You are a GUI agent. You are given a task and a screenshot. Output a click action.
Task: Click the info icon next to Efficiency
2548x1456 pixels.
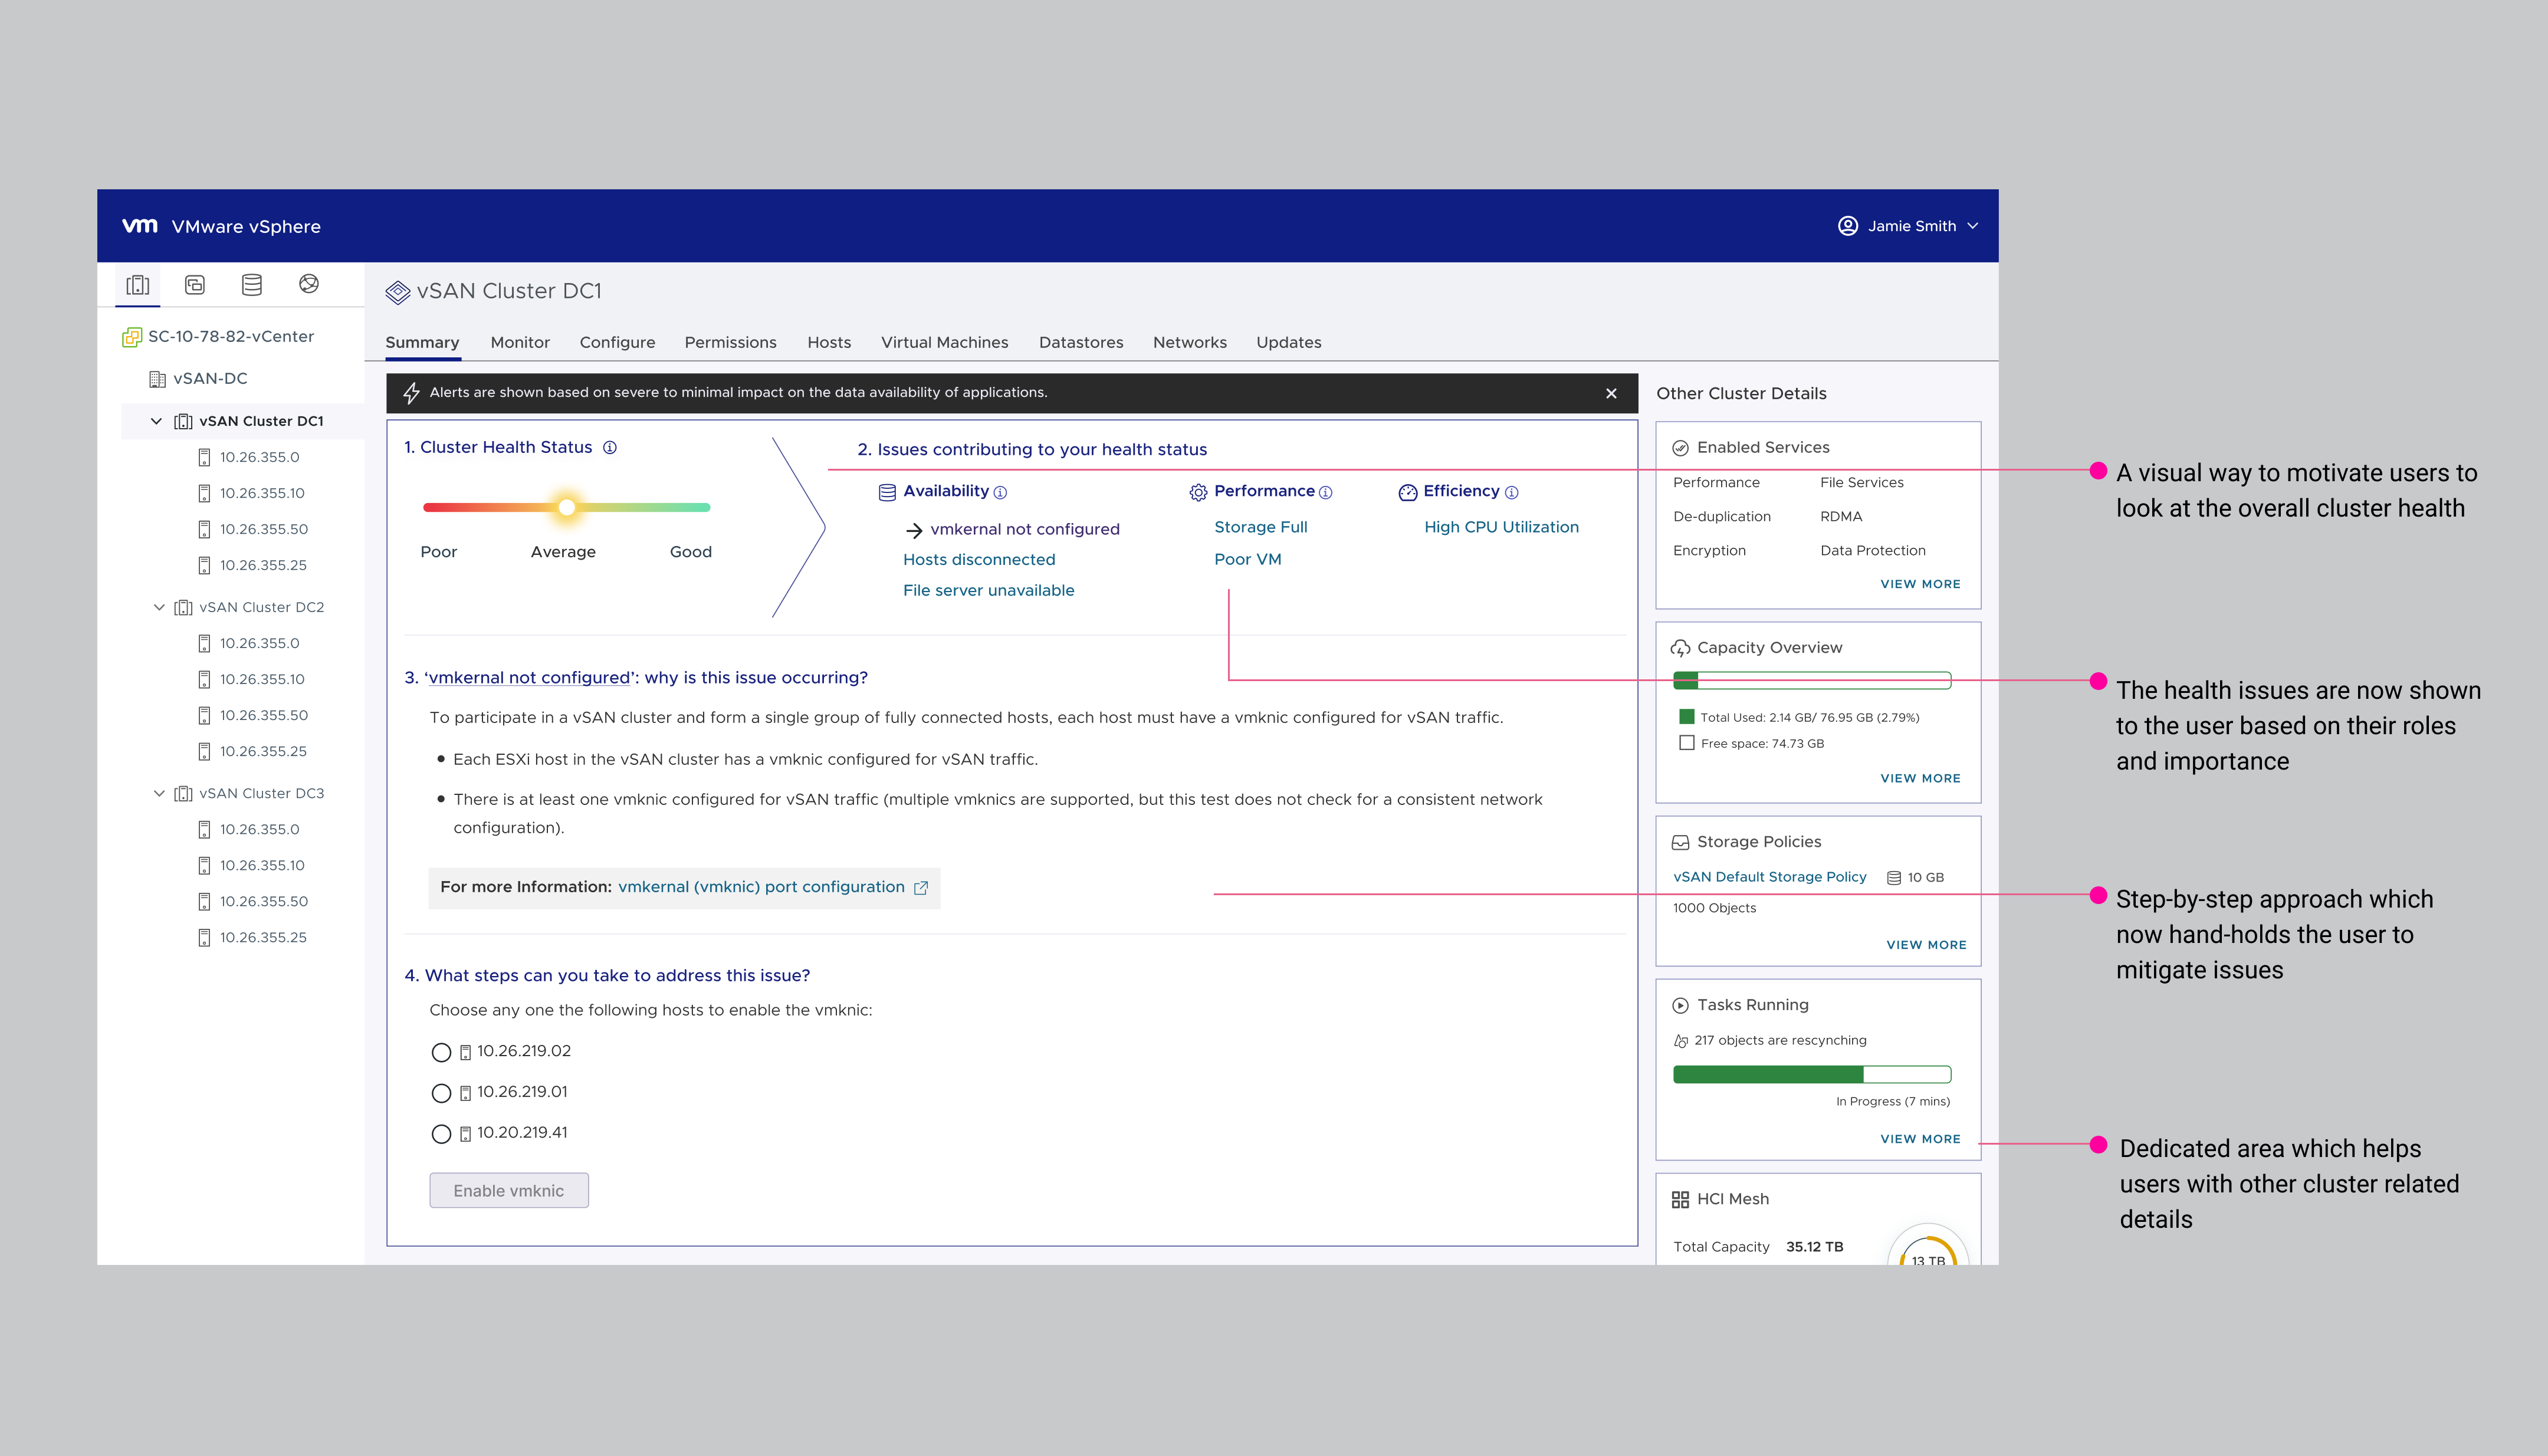pyautogui.click(x=1511, y=492)
